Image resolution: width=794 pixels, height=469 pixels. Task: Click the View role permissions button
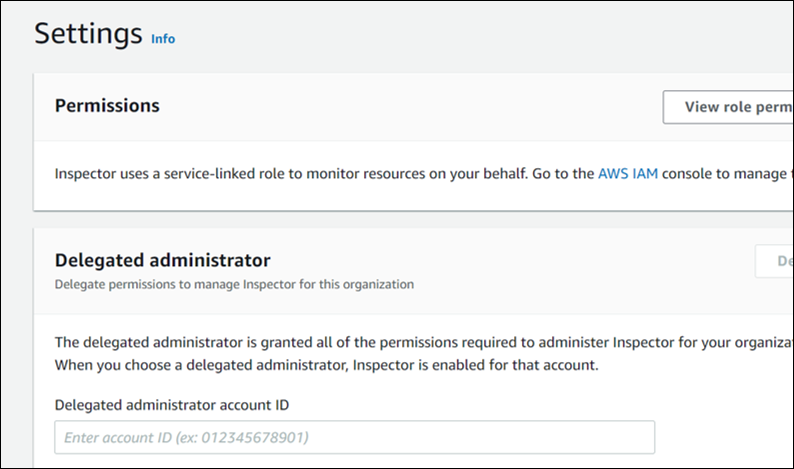pyautogui.click(x=728, y=107)
